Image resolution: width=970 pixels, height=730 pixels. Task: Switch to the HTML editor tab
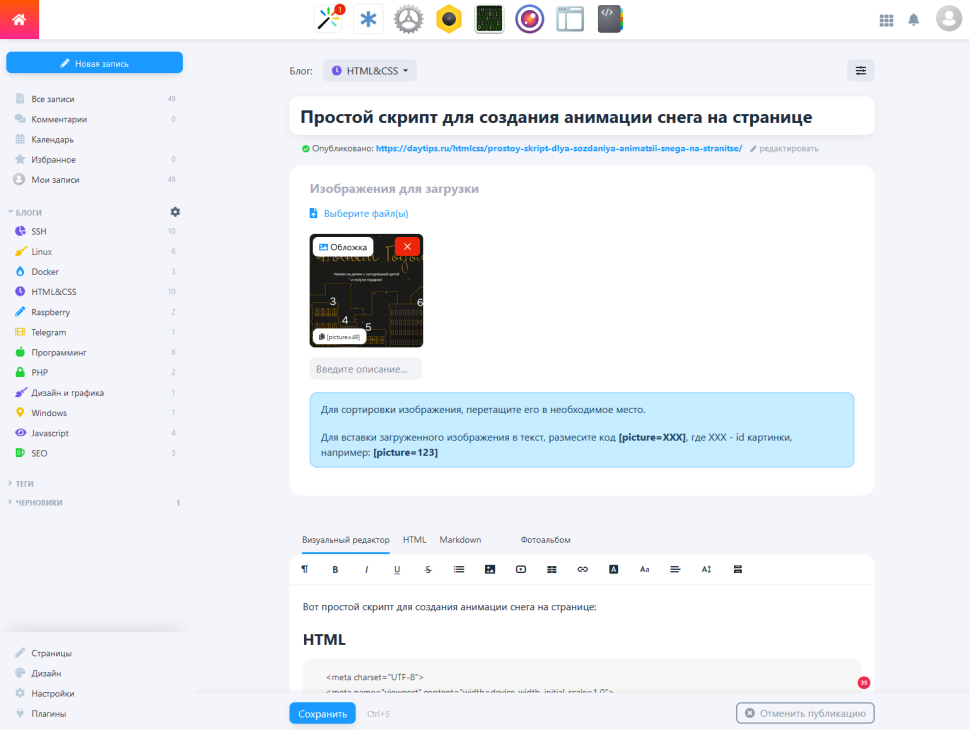[x=414, y=539]
